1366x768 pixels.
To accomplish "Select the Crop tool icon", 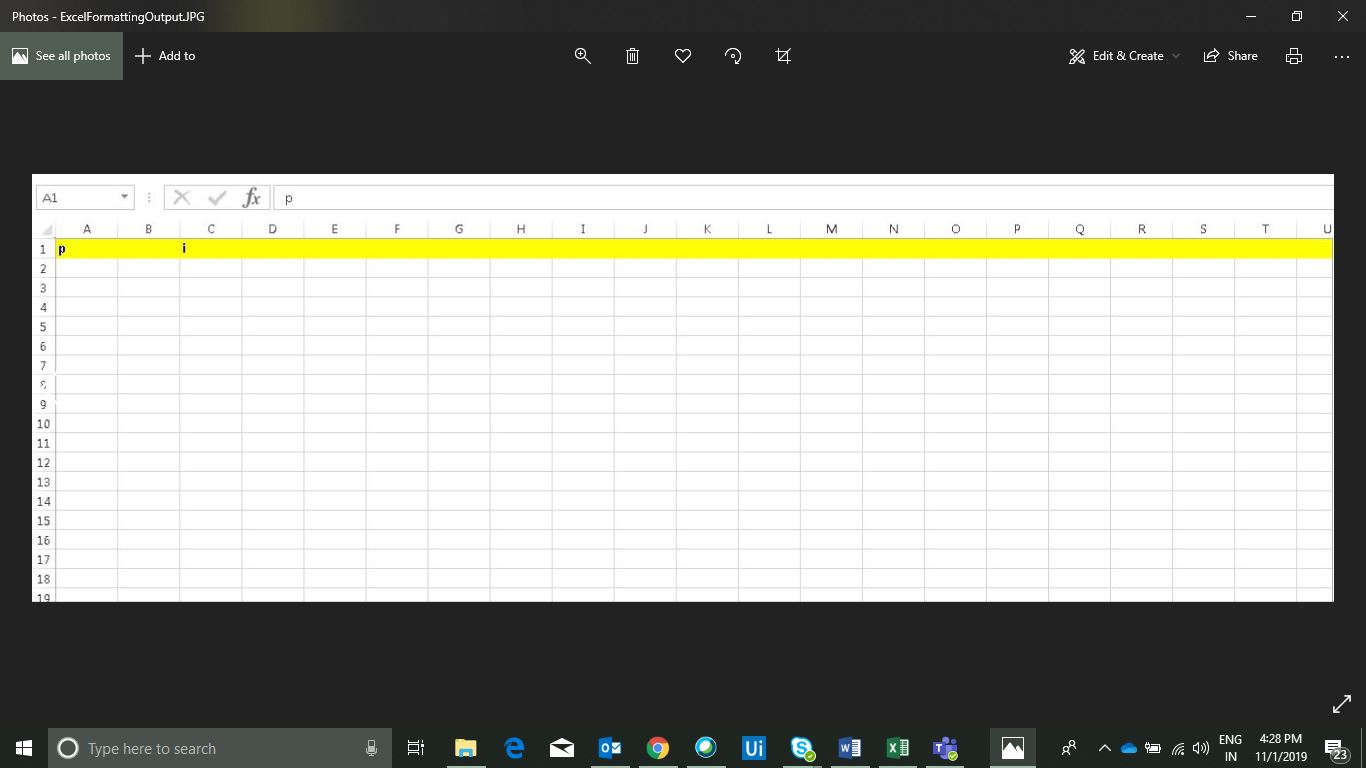I will click(783, 56).
